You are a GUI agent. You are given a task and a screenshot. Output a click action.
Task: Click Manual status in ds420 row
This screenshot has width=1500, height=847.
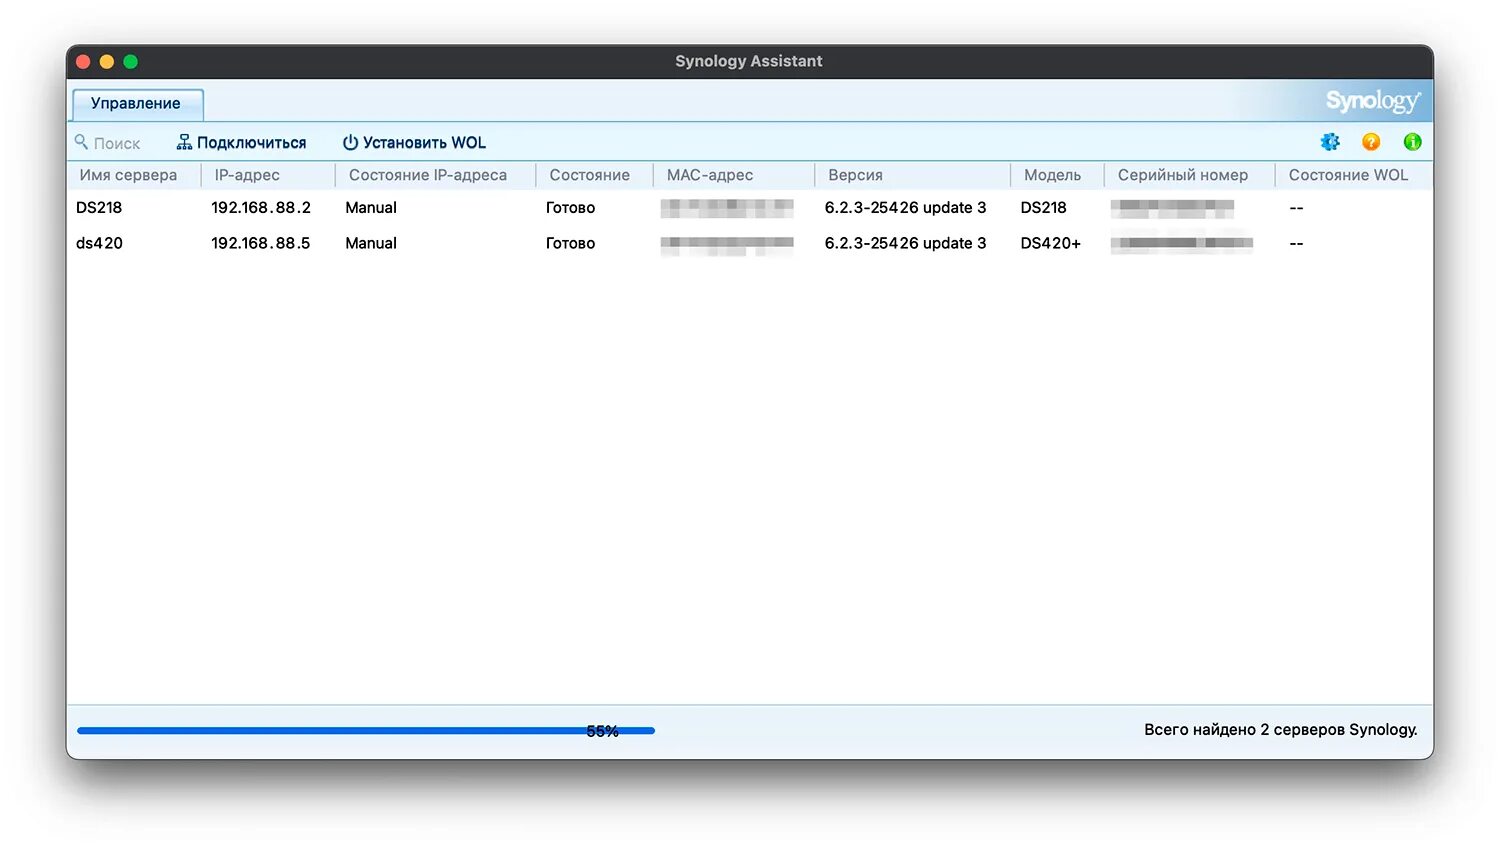click(x=371, y=243)
